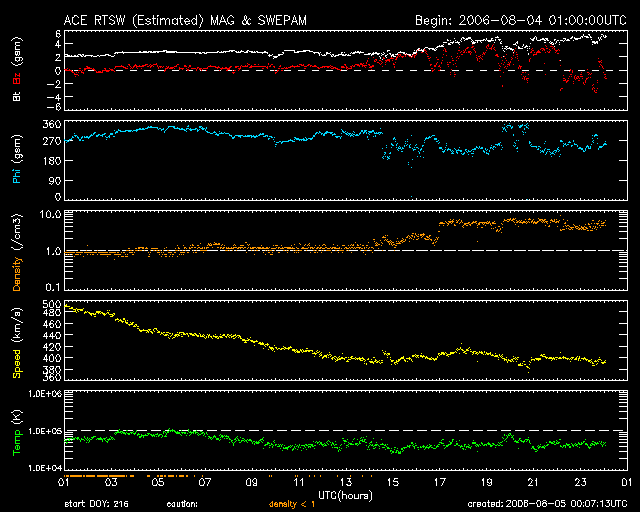The height and width of the screenshot is (512, 640).
Task: Click the UTC(hours) axis title
Action: [345, 496]
